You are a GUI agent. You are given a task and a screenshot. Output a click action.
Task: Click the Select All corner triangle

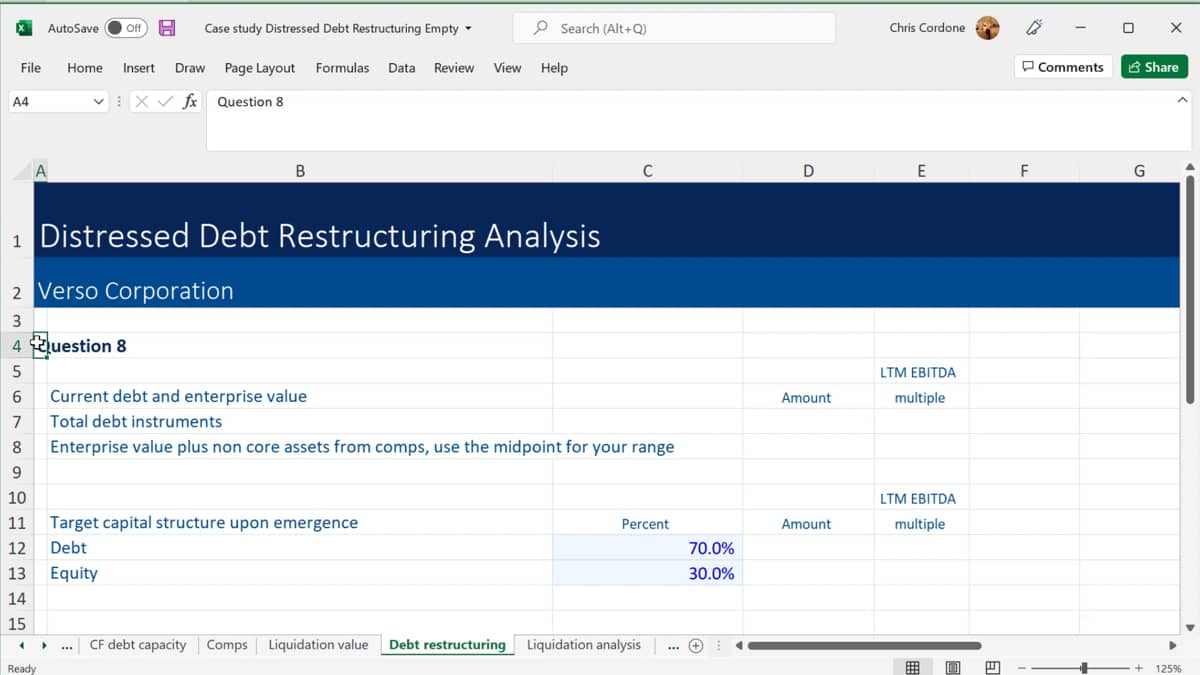coord(23,171)
